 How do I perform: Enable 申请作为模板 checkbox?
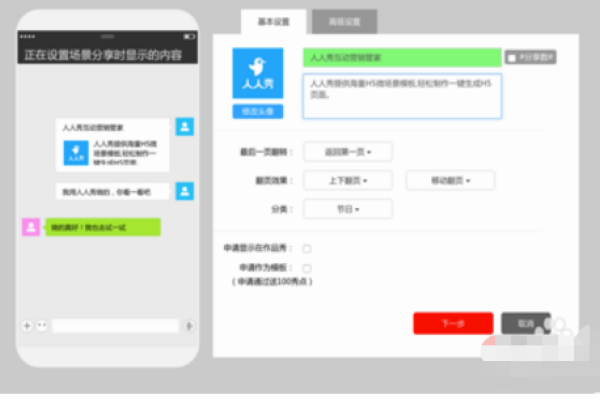click(x=307, y=268)
